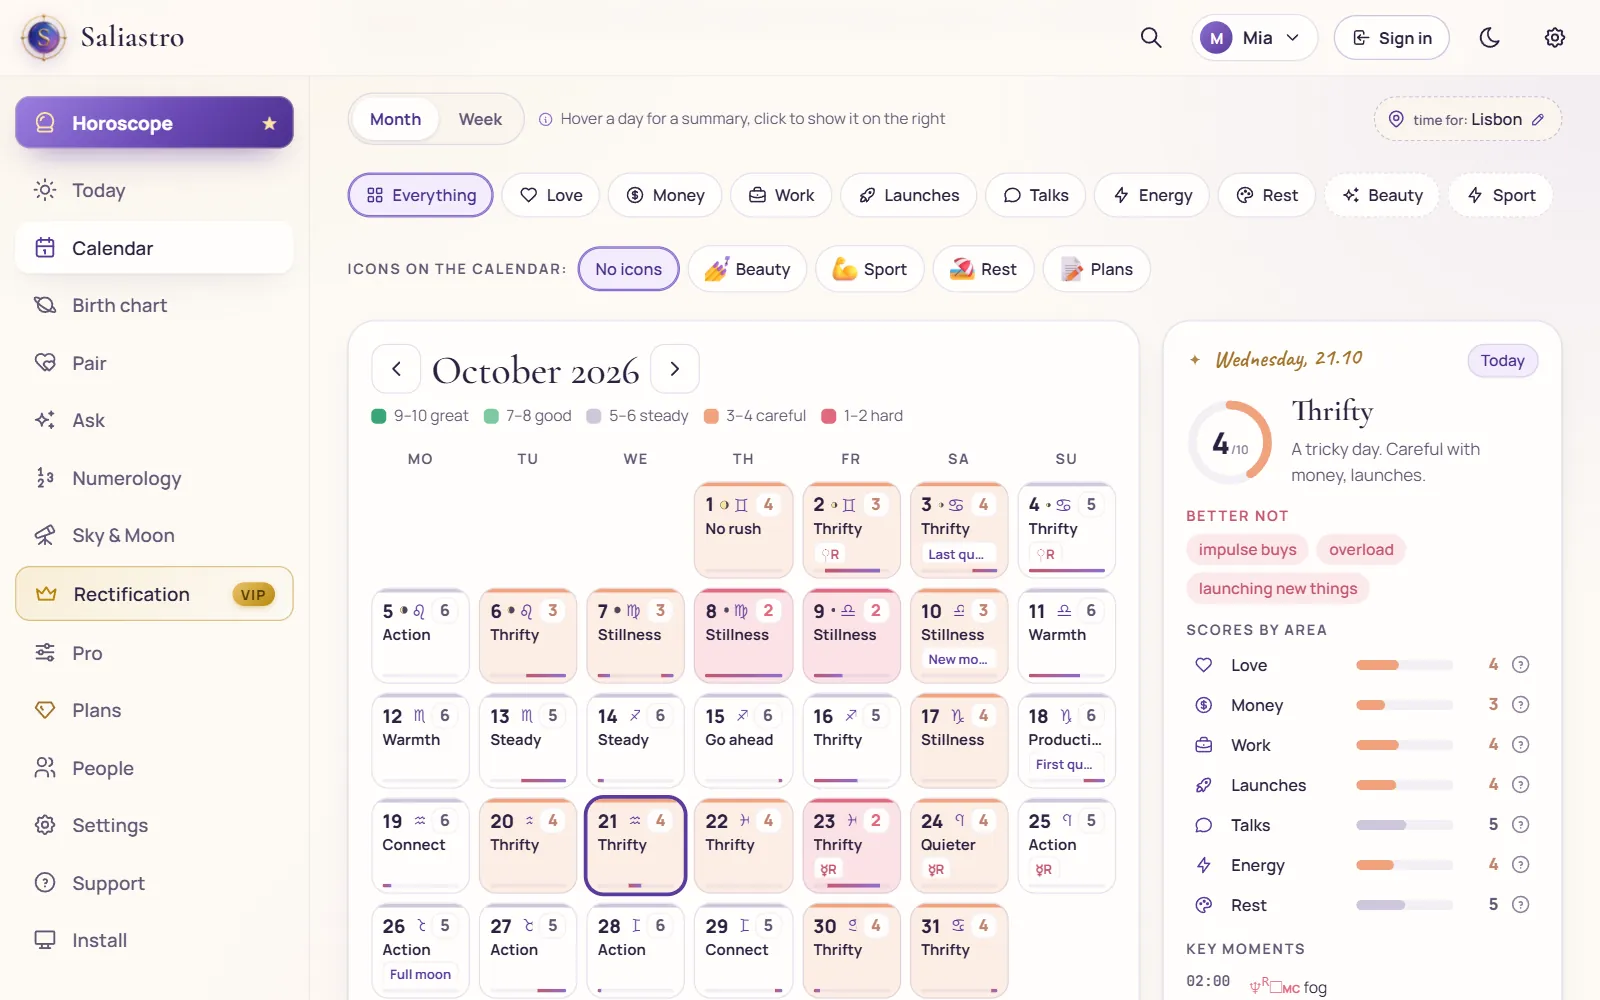This screenshot has width=1600, height=1000.
Task: Go to next month arrow
Action: point(675,369)
